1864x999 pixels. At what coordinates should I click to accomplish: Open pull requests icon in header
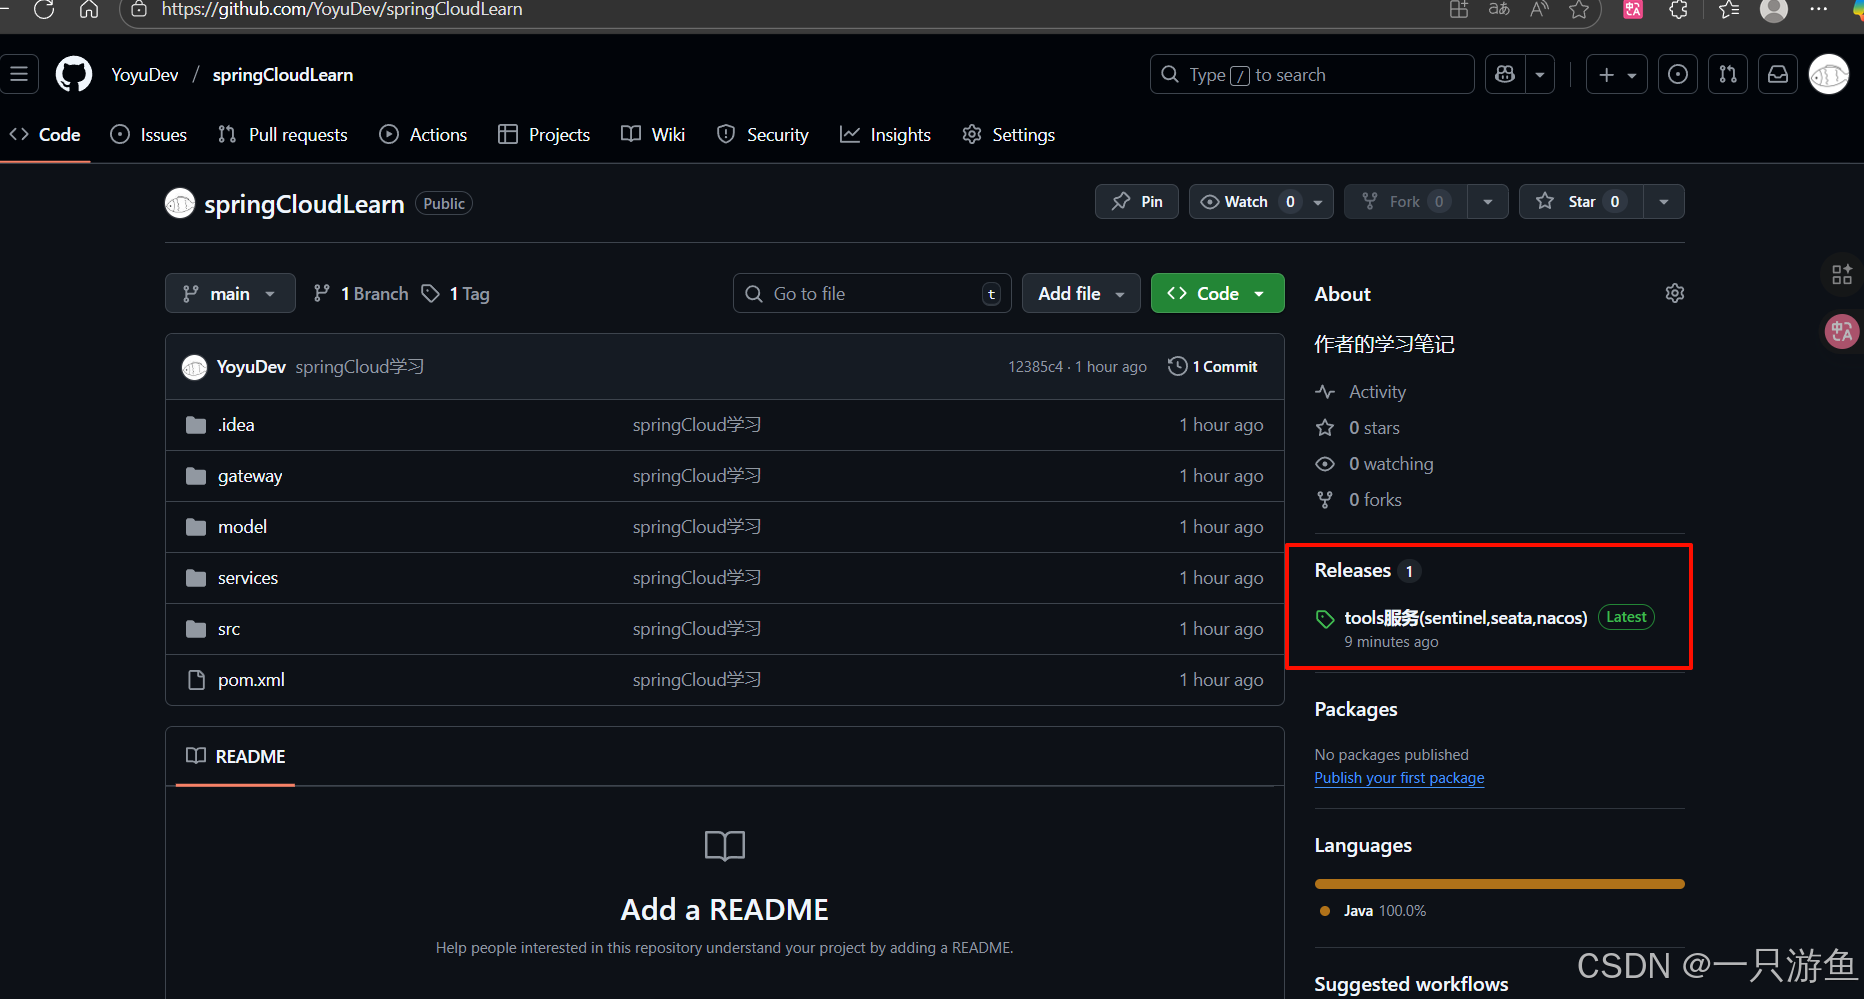(x=1728, y=74)
